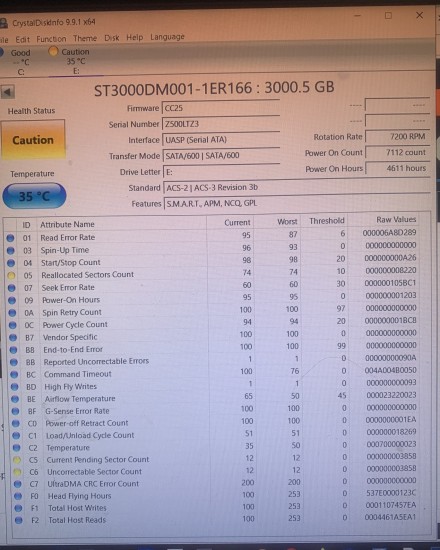Select raw value 0004461A5EA1 of Total Host Reads

(390, 517)
